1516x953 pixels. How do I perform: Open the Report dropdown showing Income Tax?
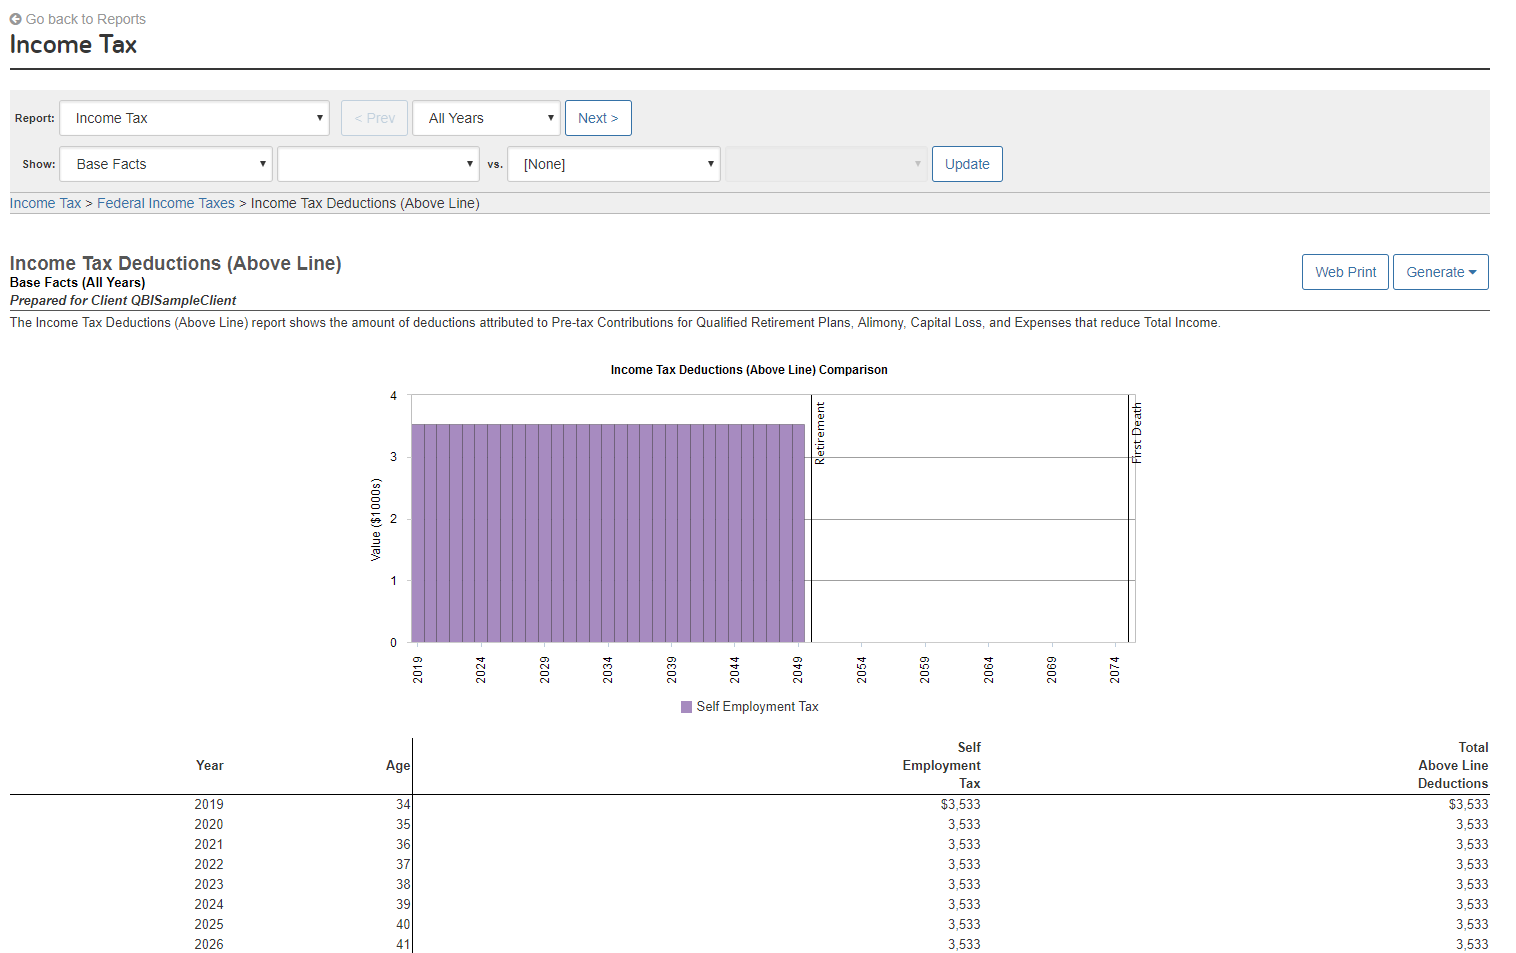(195, 118)
